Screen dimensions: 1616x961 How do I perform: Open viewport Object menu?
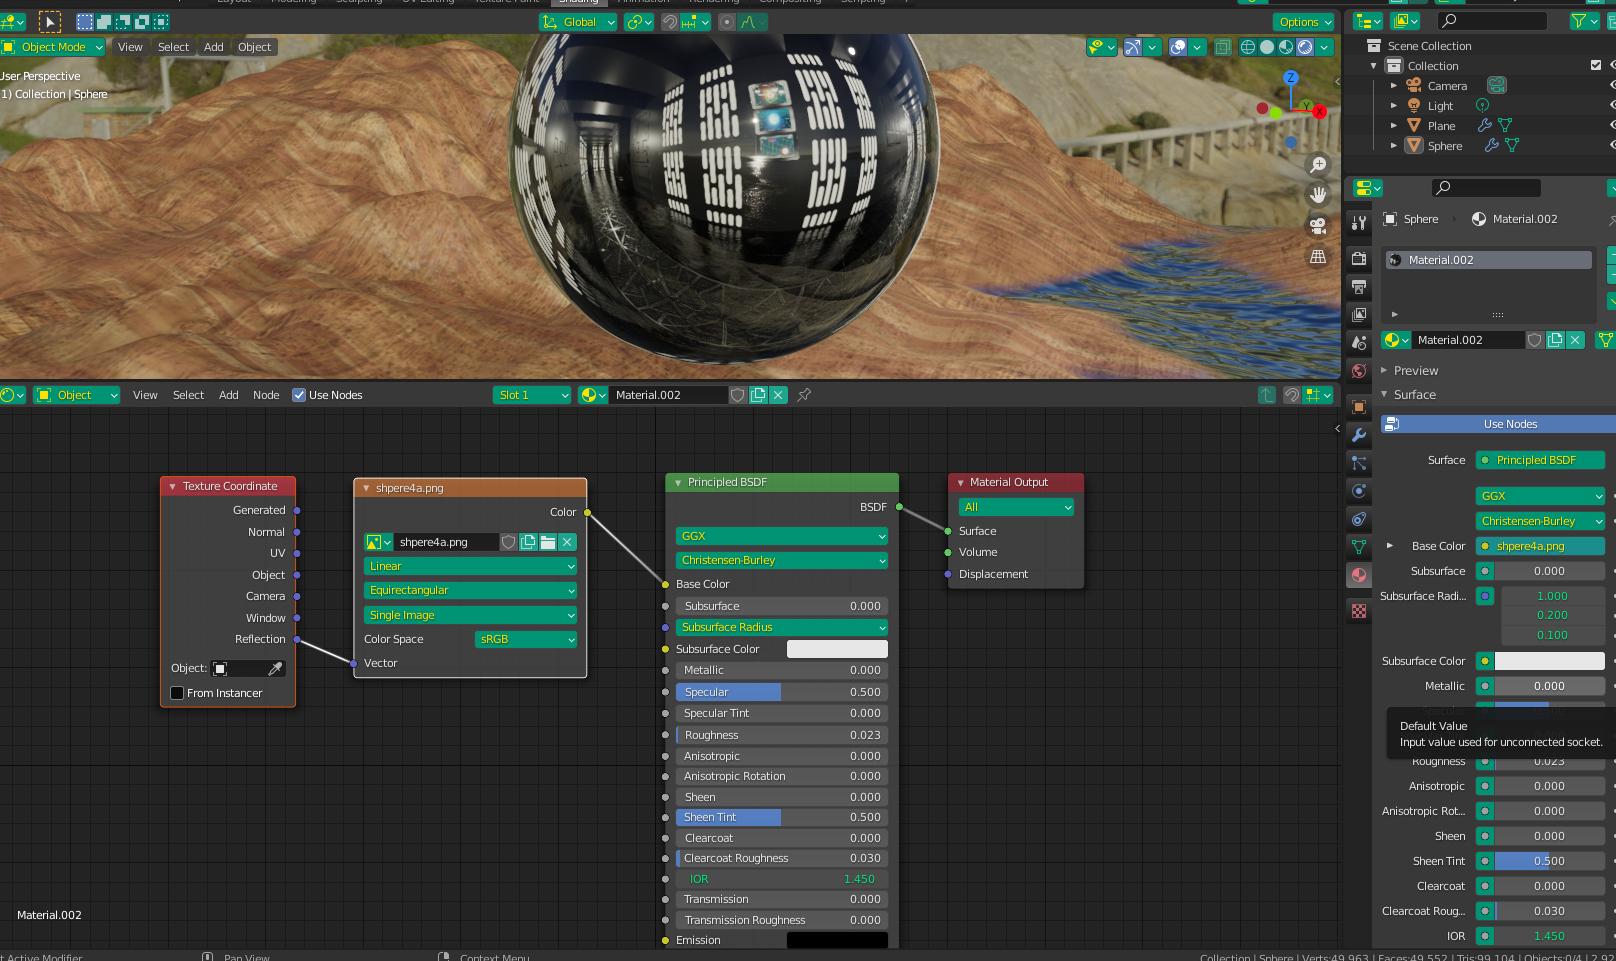(254, 47)
